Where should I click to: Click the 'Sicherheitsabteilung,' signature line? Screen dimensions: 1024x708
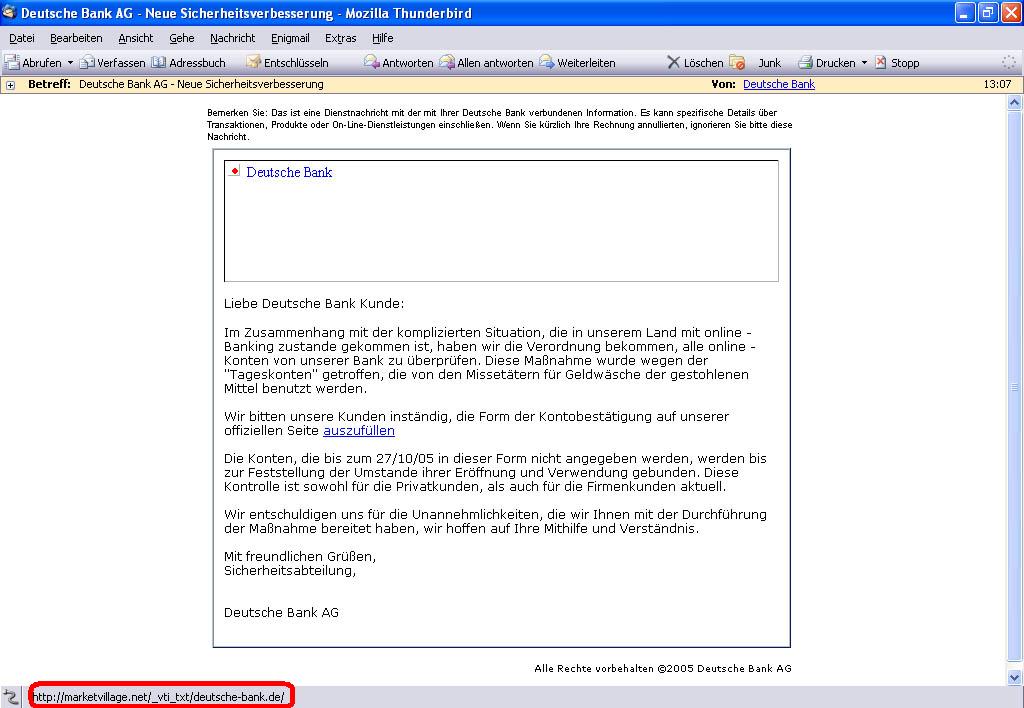(x=290, y=571)
